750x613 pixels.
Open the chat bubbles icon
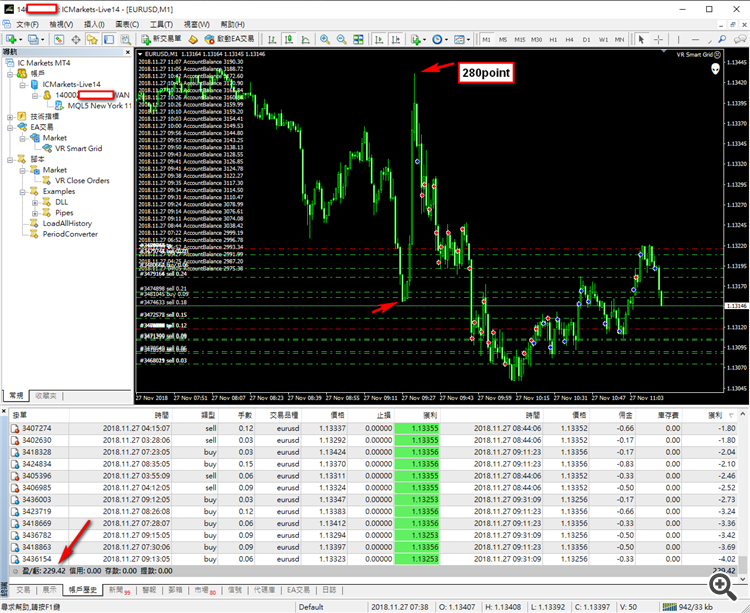point(740,39)
